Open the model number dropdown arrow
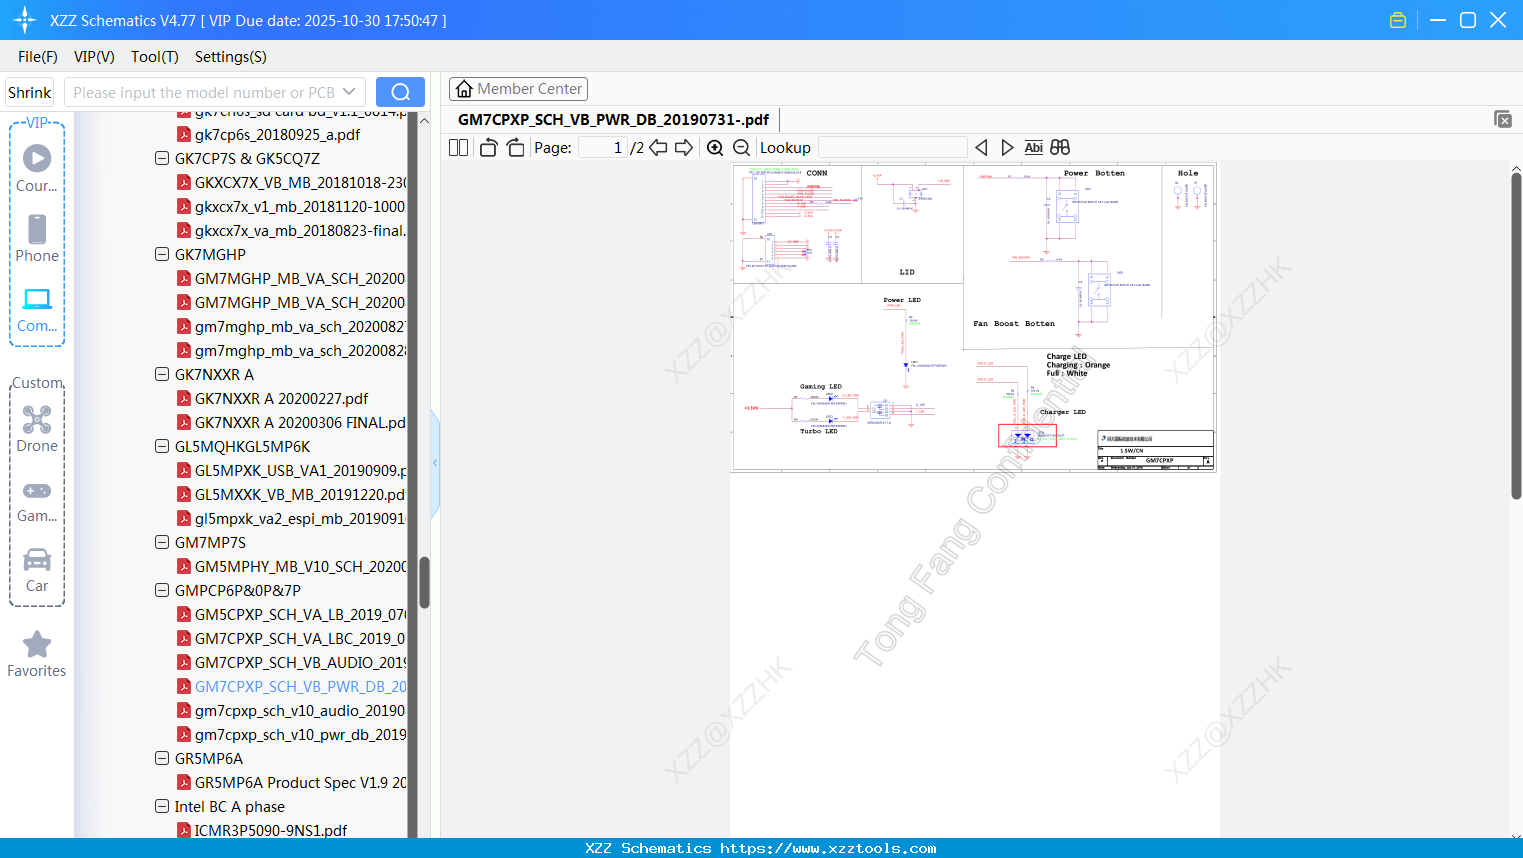 (349, 92)
